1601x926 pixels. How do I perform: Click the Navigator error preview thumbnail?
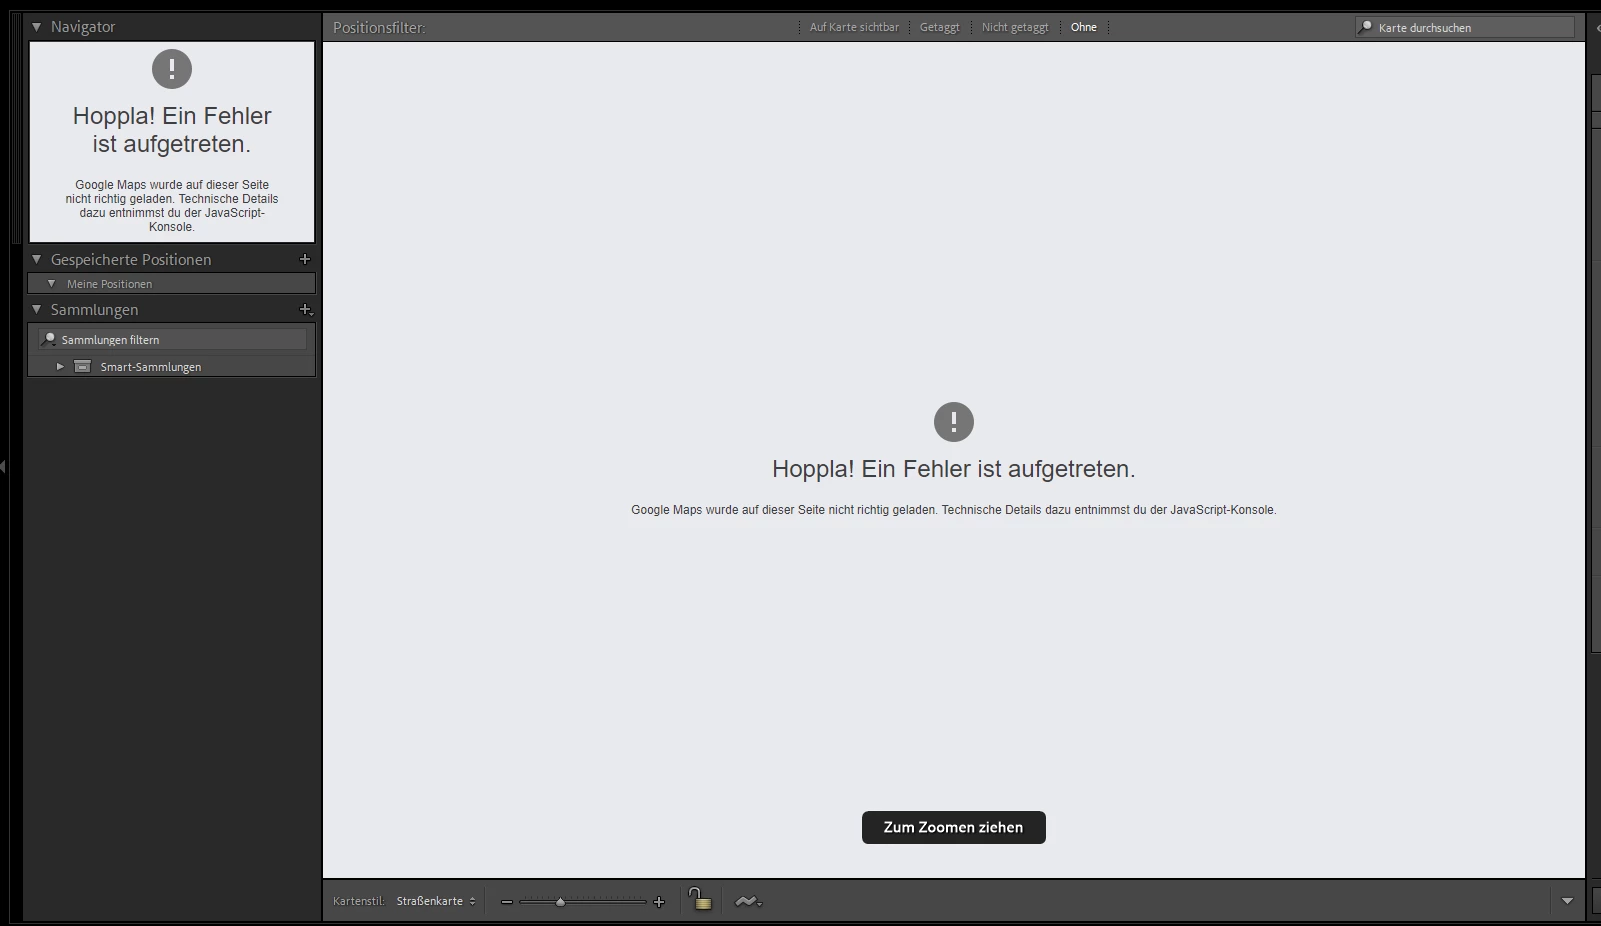point(172,142)
